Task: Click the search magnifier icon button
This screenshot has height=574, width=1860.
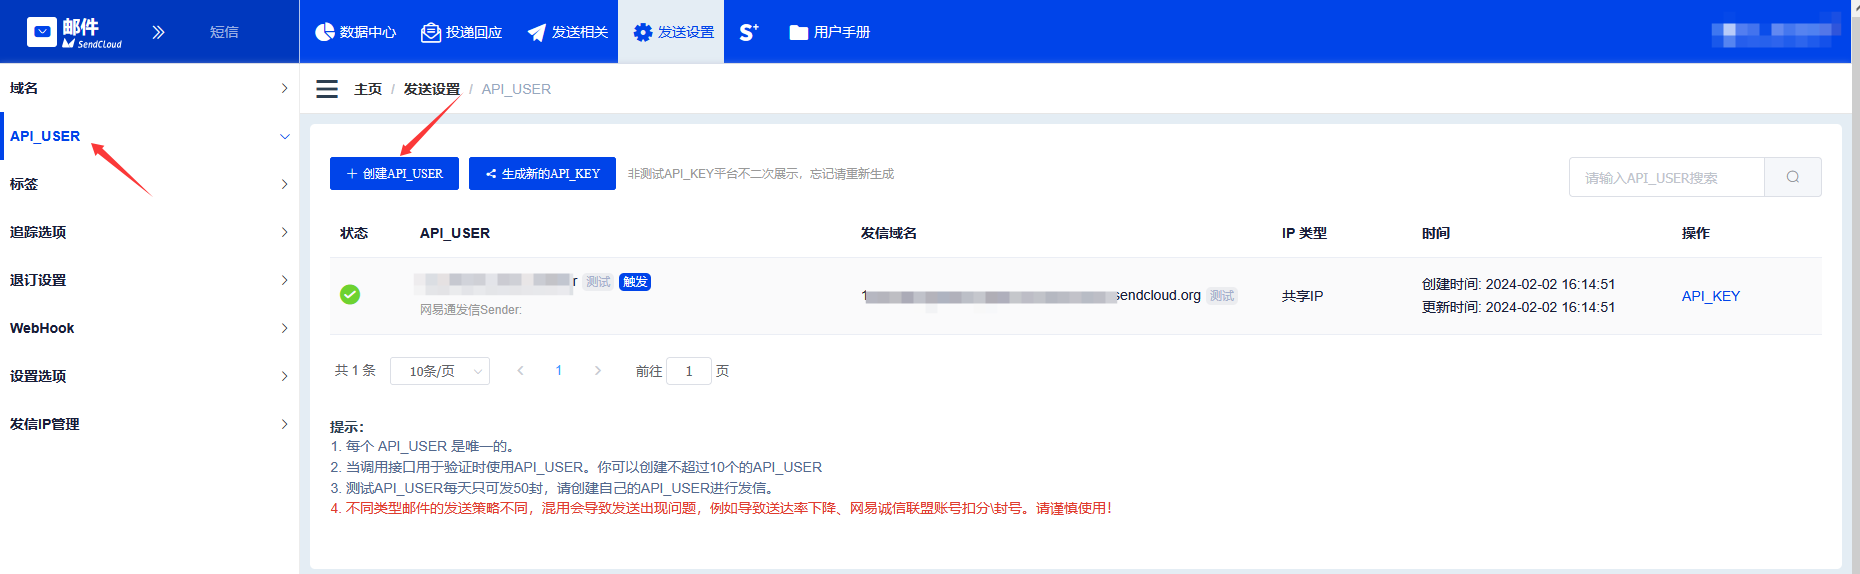Action: coord(1792,177)
